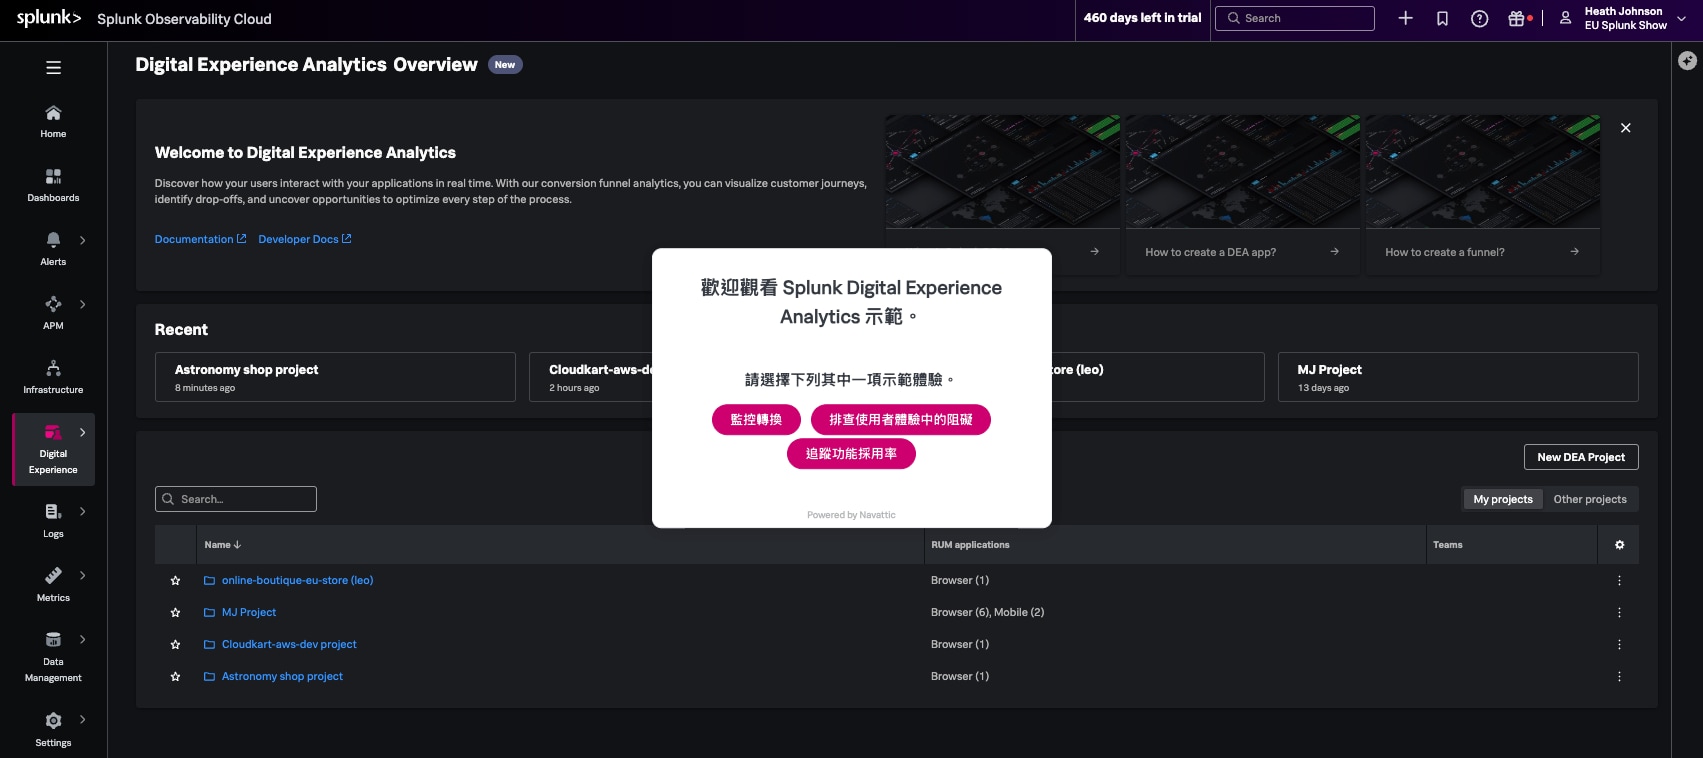This screenshot has height=758, width=1703.
Task: Open Data Management in sidebar
Action: tap(53, 656)
